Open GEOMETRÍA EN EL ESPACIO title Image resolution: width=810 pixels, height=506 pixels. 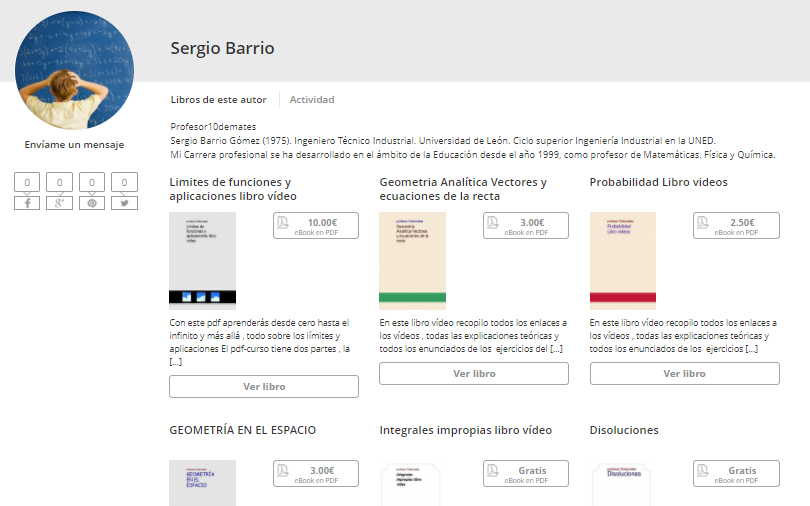pyautogui.click(x=243, y=430)
